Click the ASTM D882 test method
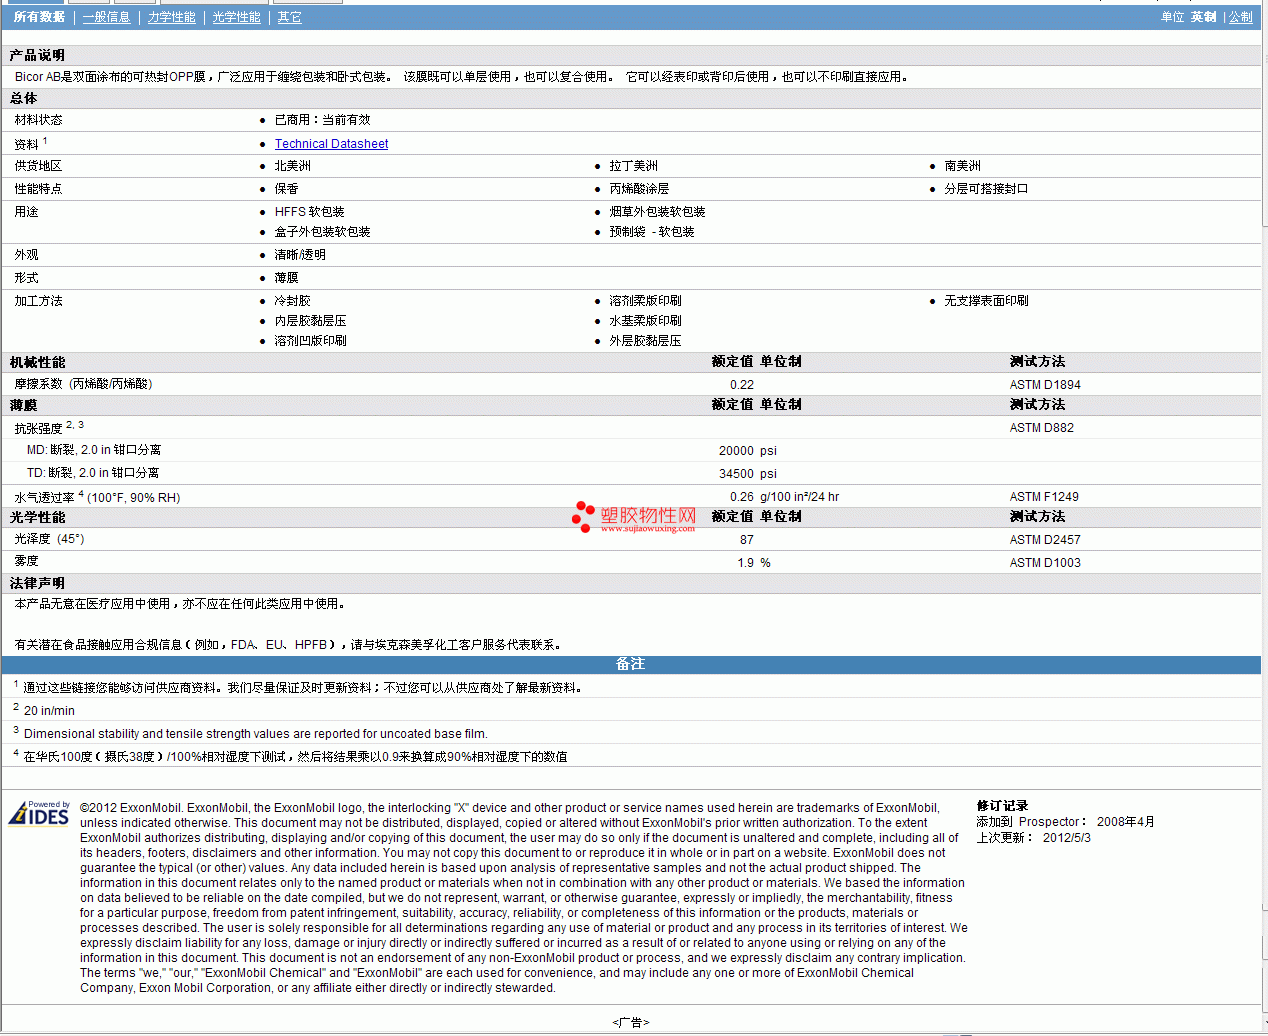This screenshot has width=1268, height=1036. (x=1042, y=428)
